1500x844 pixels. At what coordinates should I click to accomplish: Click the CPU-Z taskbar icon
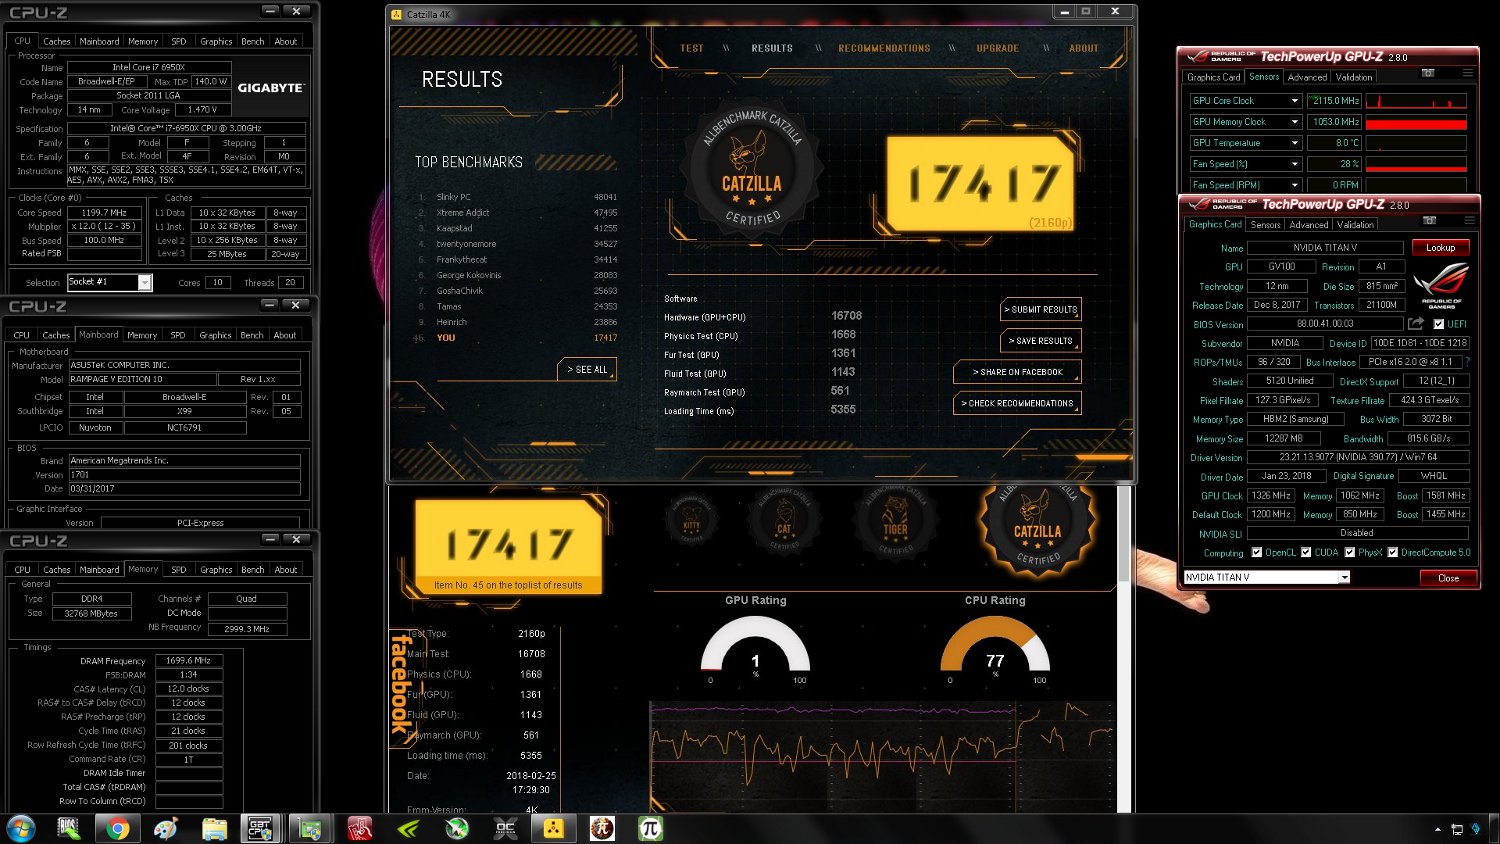click(x=262, y=828)
